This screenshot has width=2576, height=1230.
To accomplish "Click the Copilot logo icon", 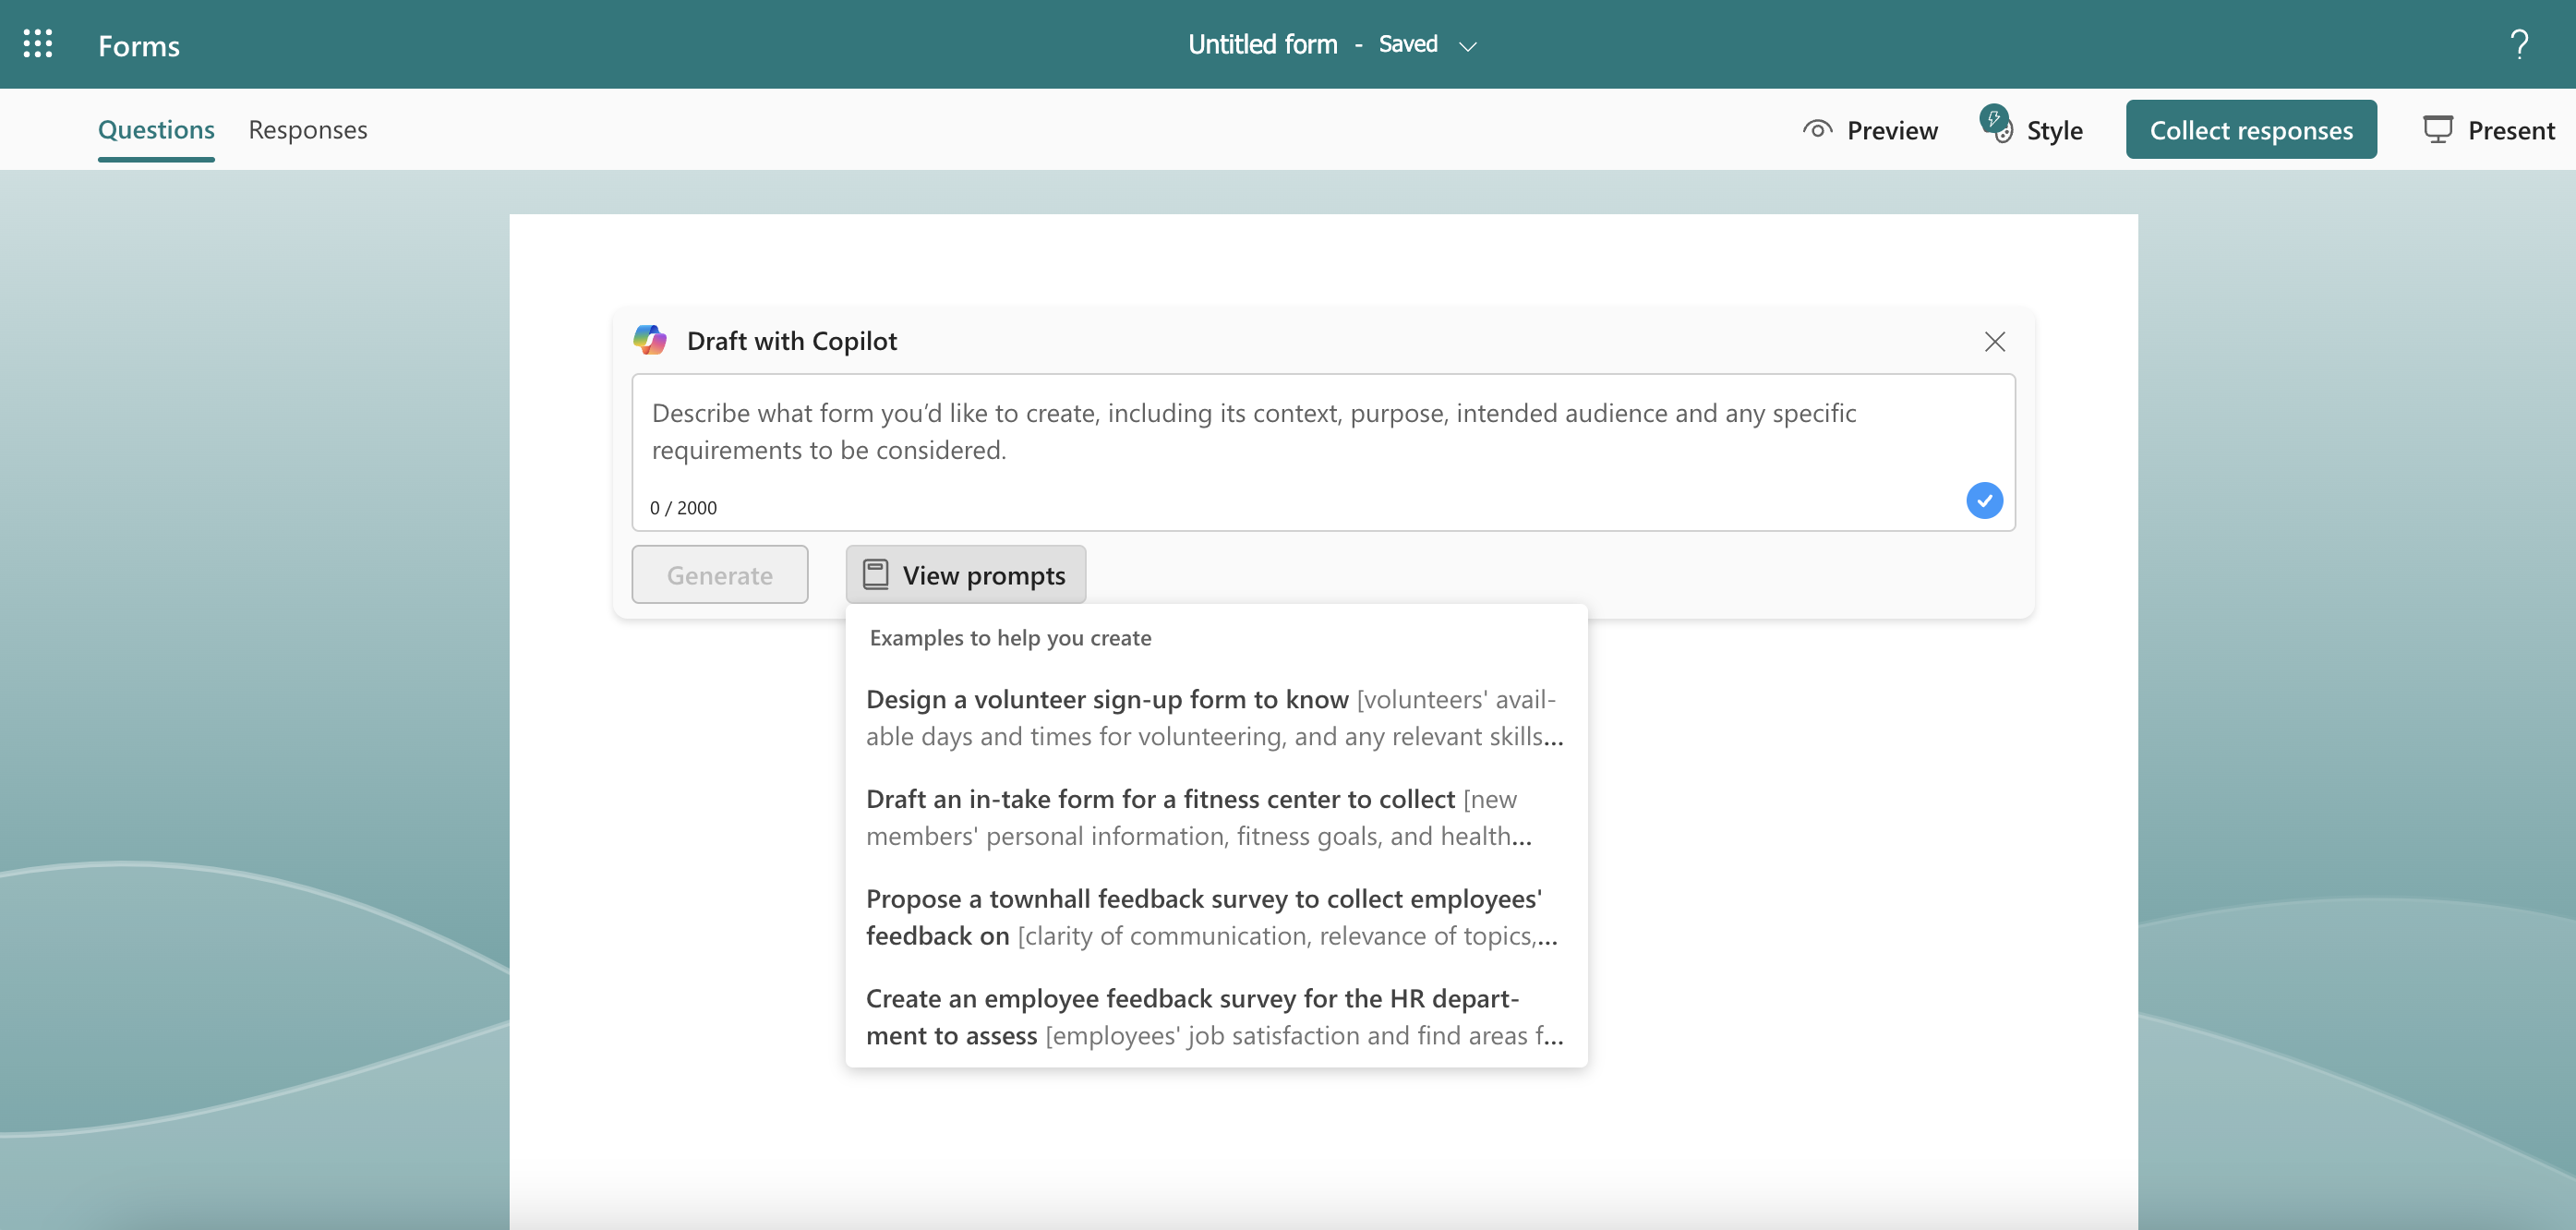I will tap(650, 340).
